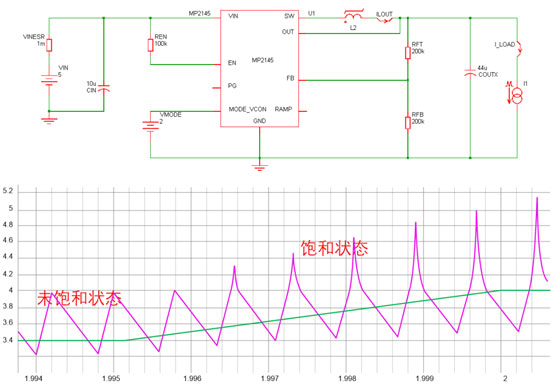This screenshot has height=387, width=554.
Task: Click the MODE_VCON pin label
Action: [247, 109]
